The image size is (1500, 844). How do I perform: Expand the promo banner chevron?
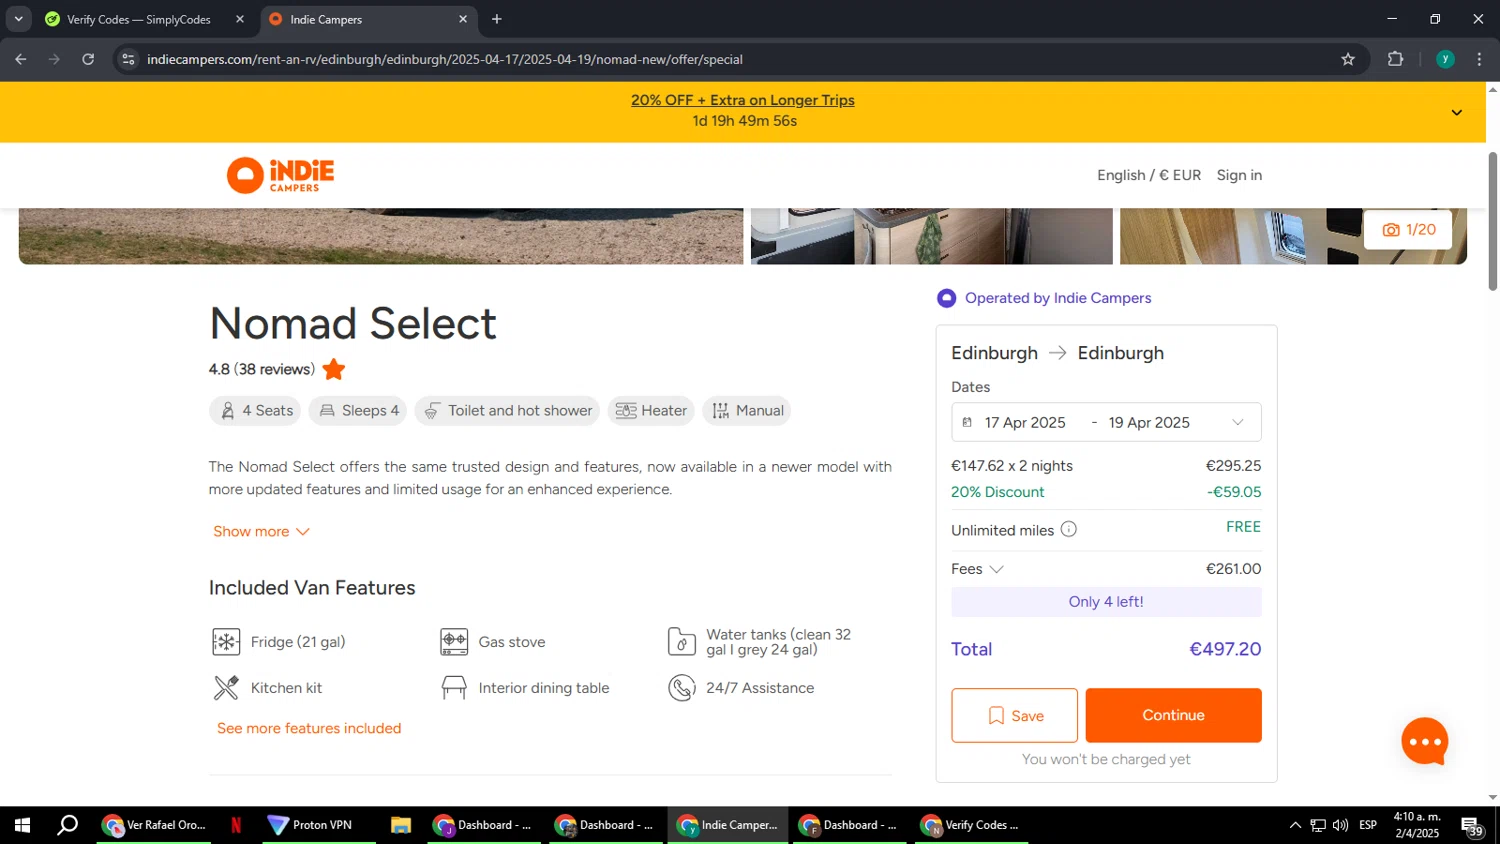(x=1456, y=113)
